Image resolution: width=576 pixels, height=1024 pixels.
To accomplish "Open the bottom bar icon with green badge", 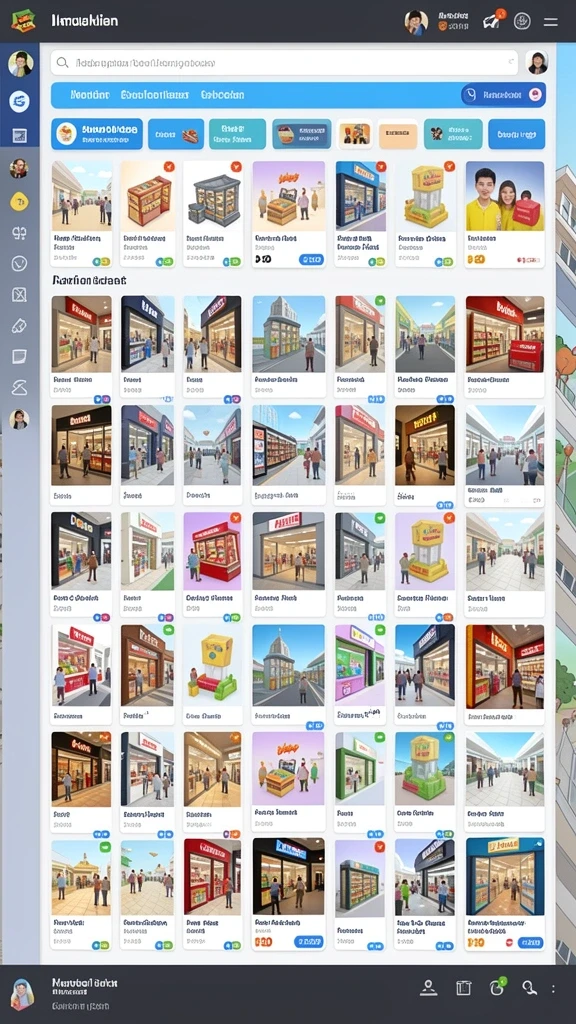I will click(497, 986).
